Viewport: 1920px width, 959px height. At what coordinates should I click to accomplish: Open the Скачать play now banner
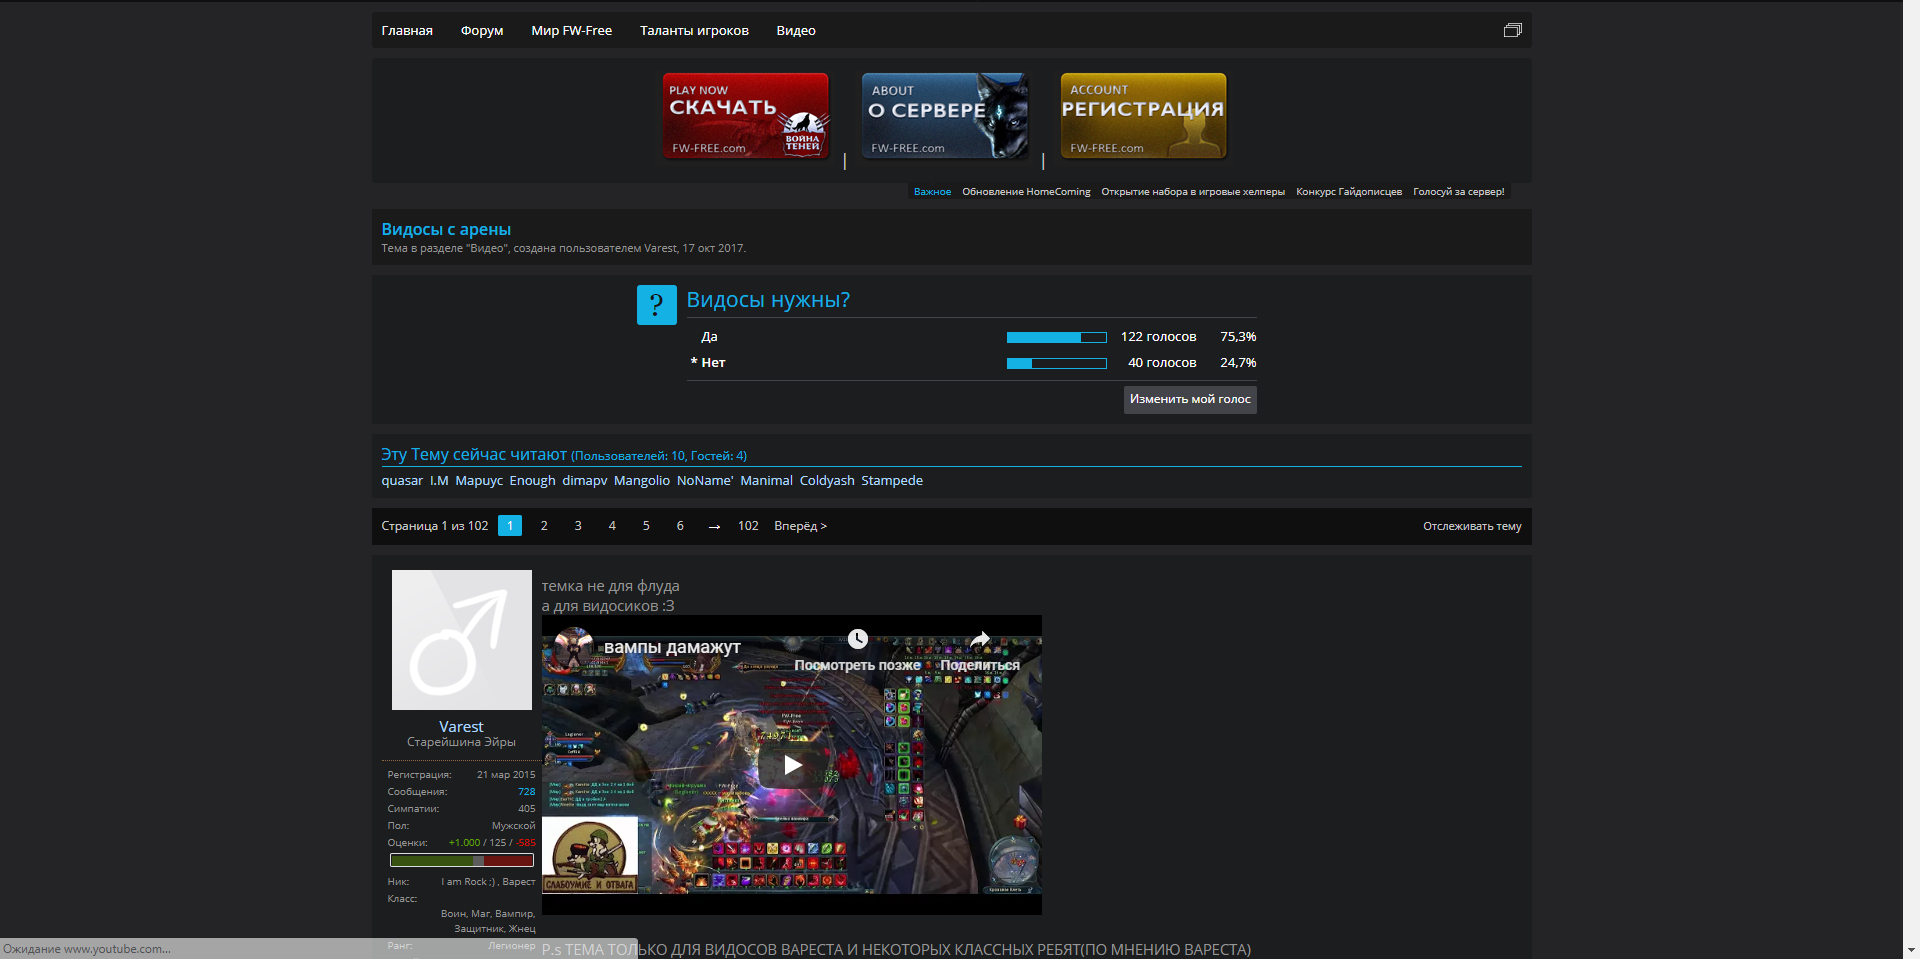tap(745, 116)
